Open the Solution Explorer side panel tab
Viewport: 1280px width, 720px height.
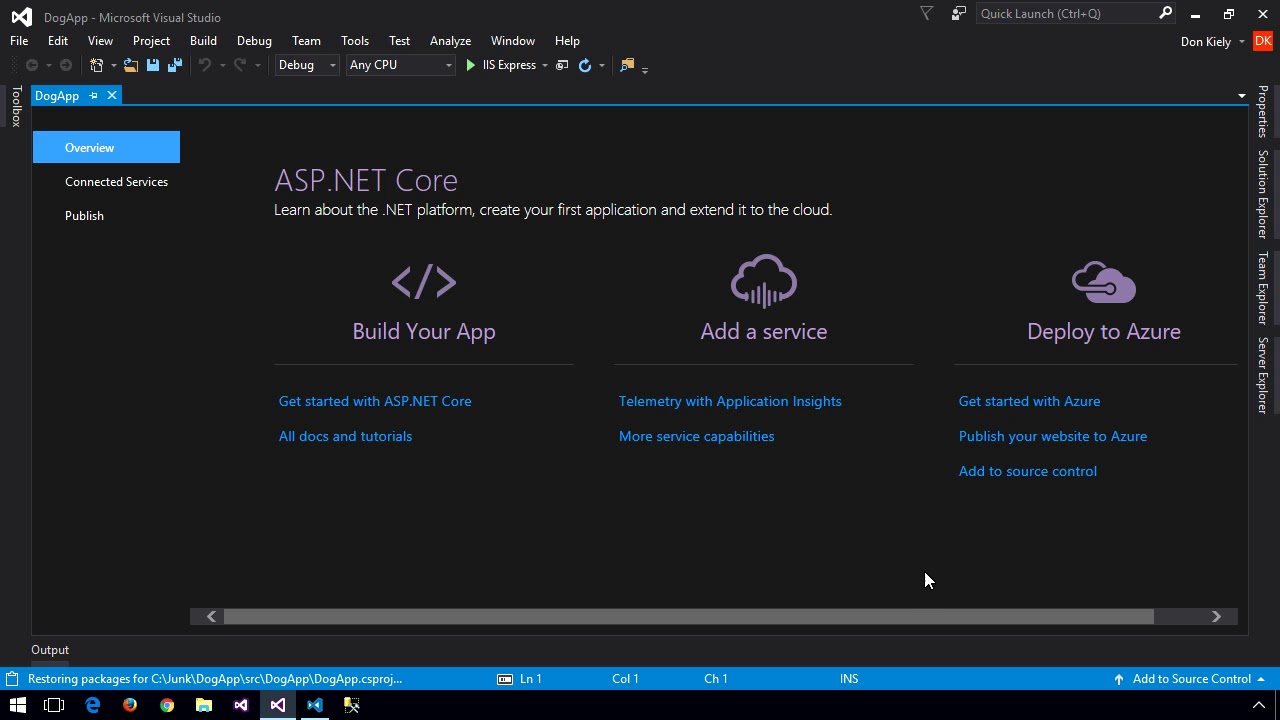point(1264,194)
